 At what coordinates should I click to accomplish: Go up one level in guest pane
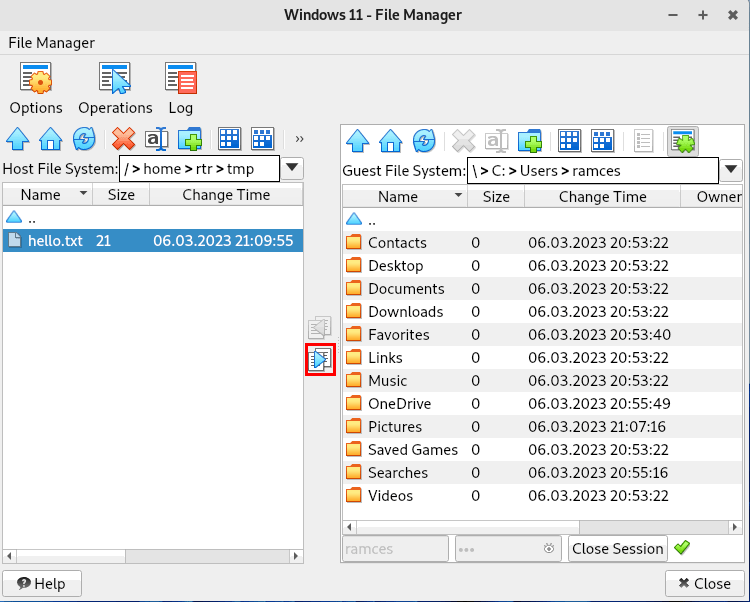tap(357, 141)
